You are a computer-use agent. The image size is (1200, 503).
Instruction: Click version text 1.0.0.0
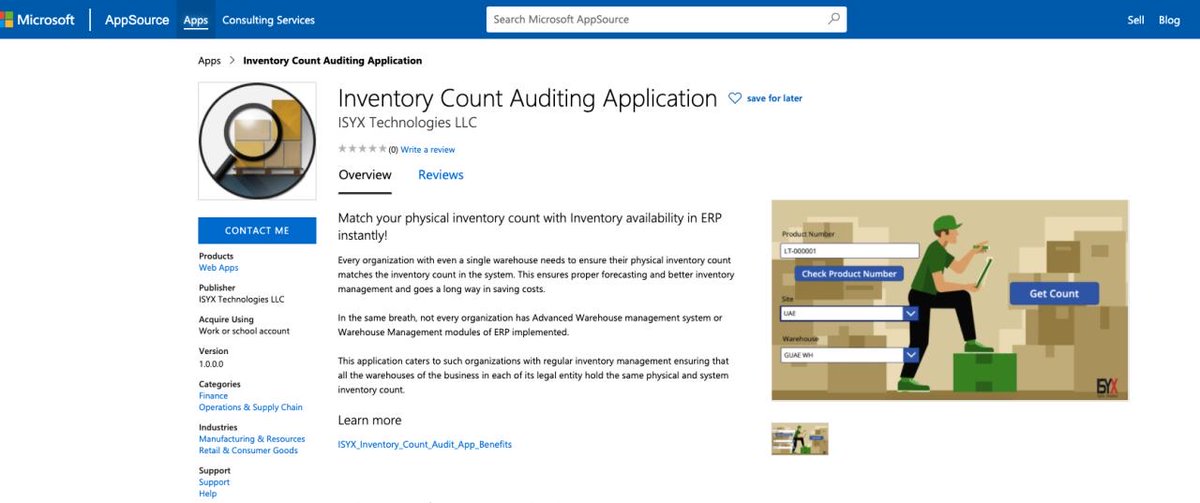pyautogui.click(x=212, y=364)
